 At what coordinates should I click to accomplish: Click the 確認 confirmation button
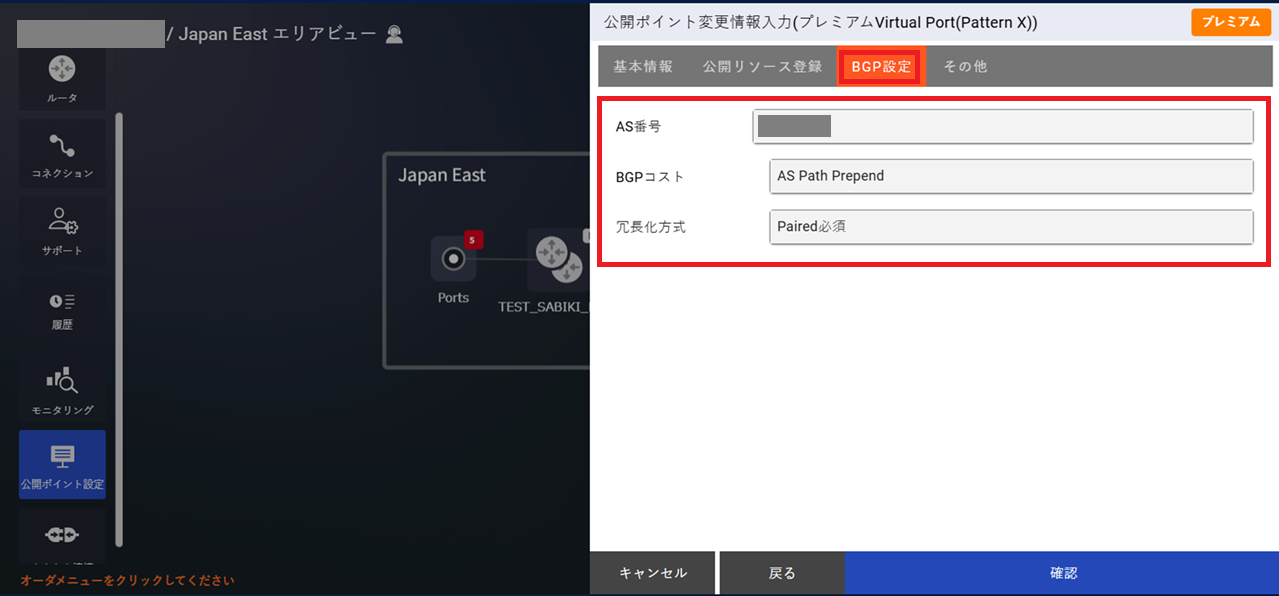coord(1063,572)
